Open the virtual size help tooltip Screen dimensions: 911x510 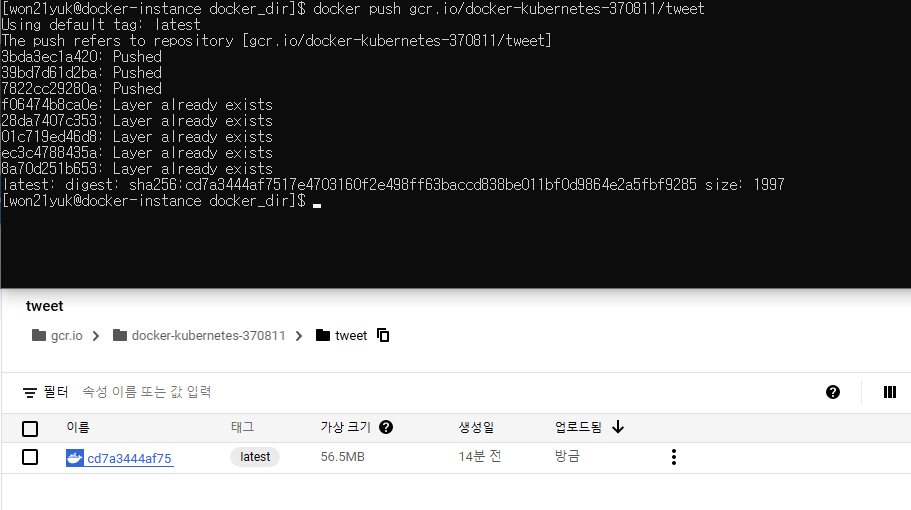click(x=386, y=427)
